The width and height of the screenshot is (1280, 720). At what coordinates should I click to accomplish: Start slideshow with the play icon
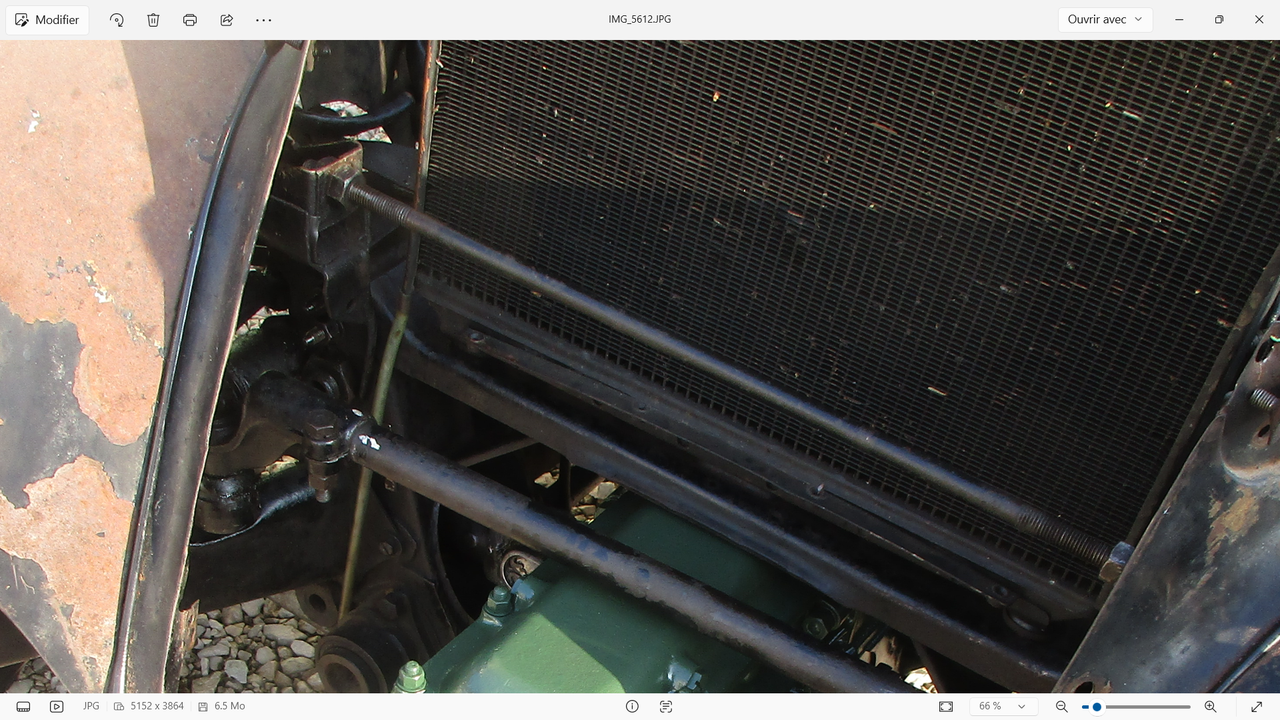[57, 706]
